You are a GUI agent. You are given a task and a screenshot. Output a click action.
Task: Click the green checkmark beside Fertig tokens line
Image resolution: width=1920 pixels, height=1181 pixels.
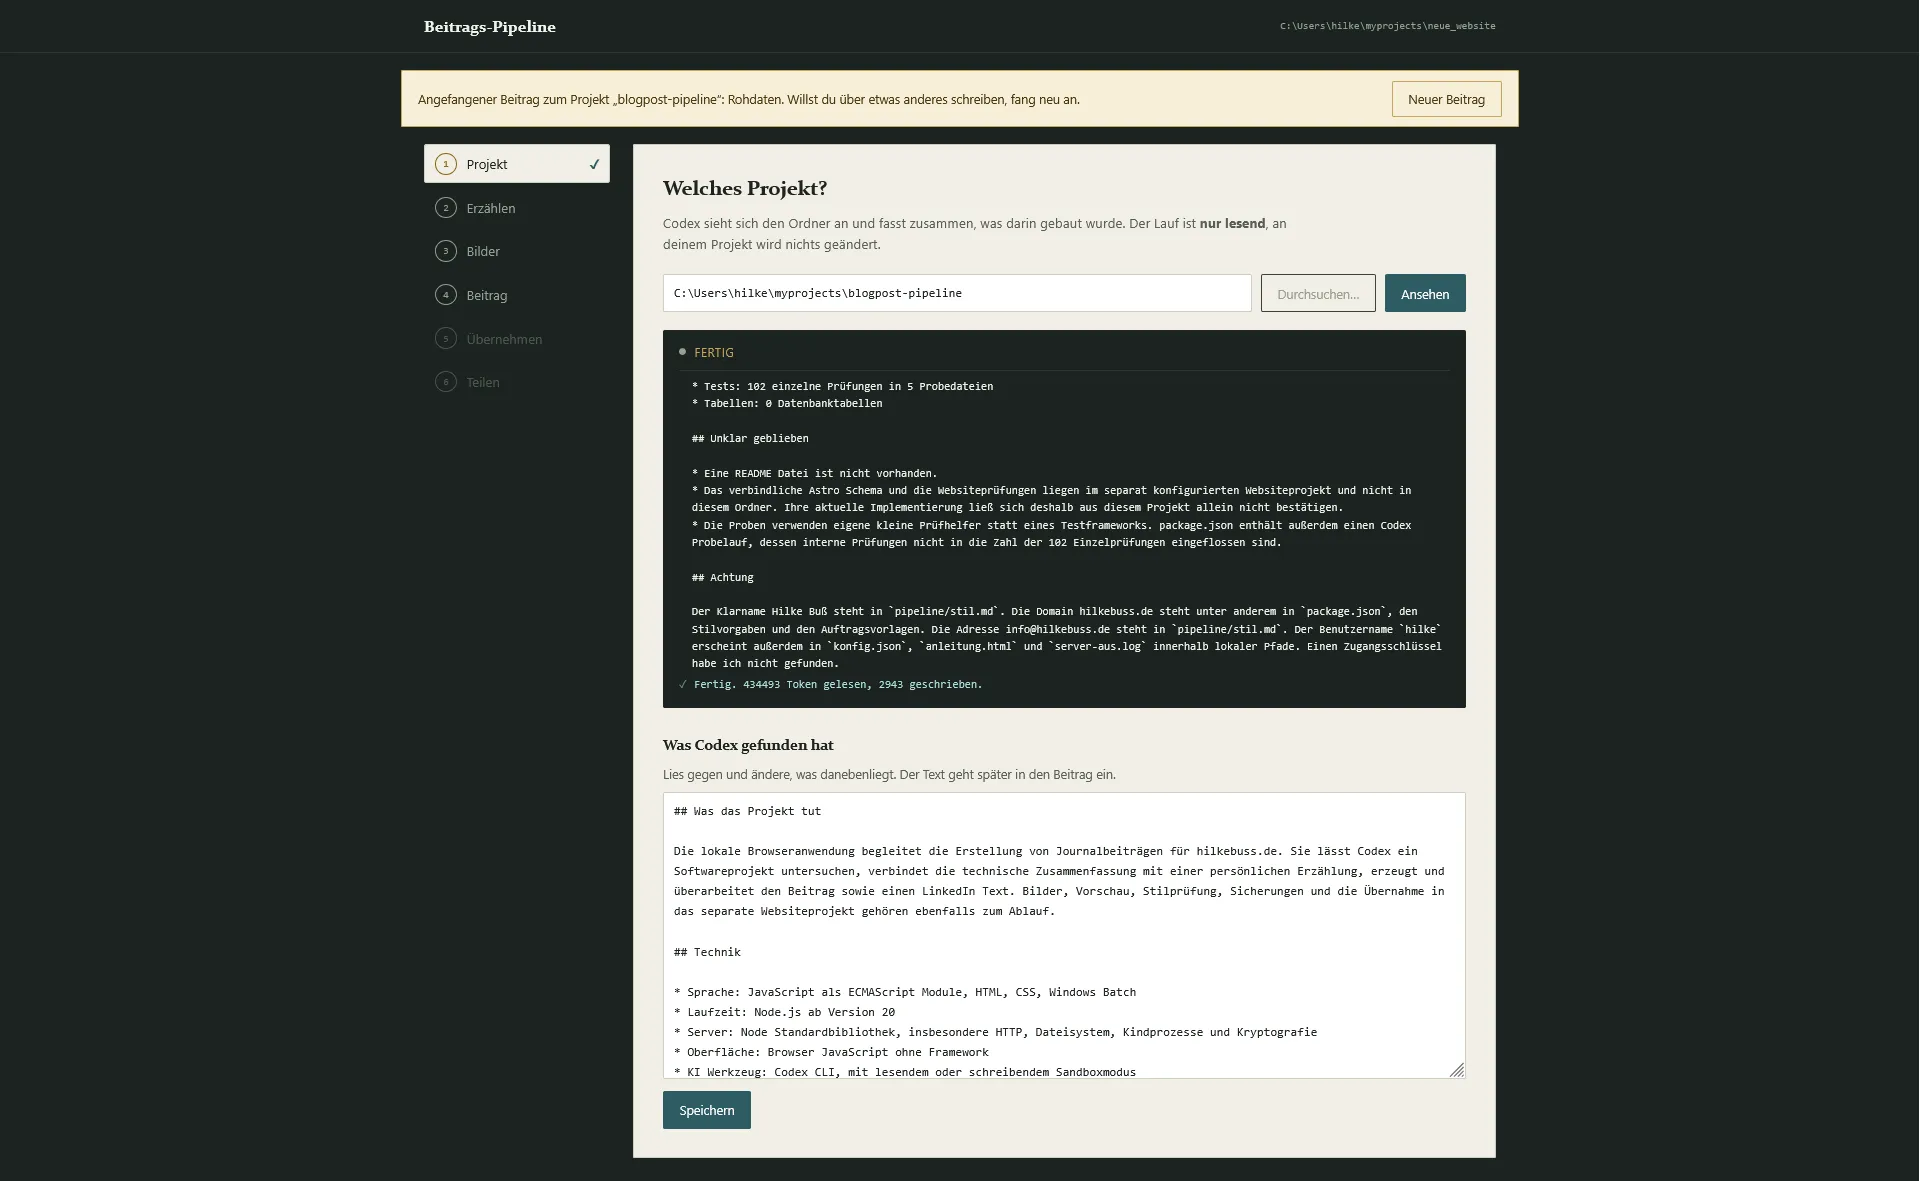coord(683,685)
